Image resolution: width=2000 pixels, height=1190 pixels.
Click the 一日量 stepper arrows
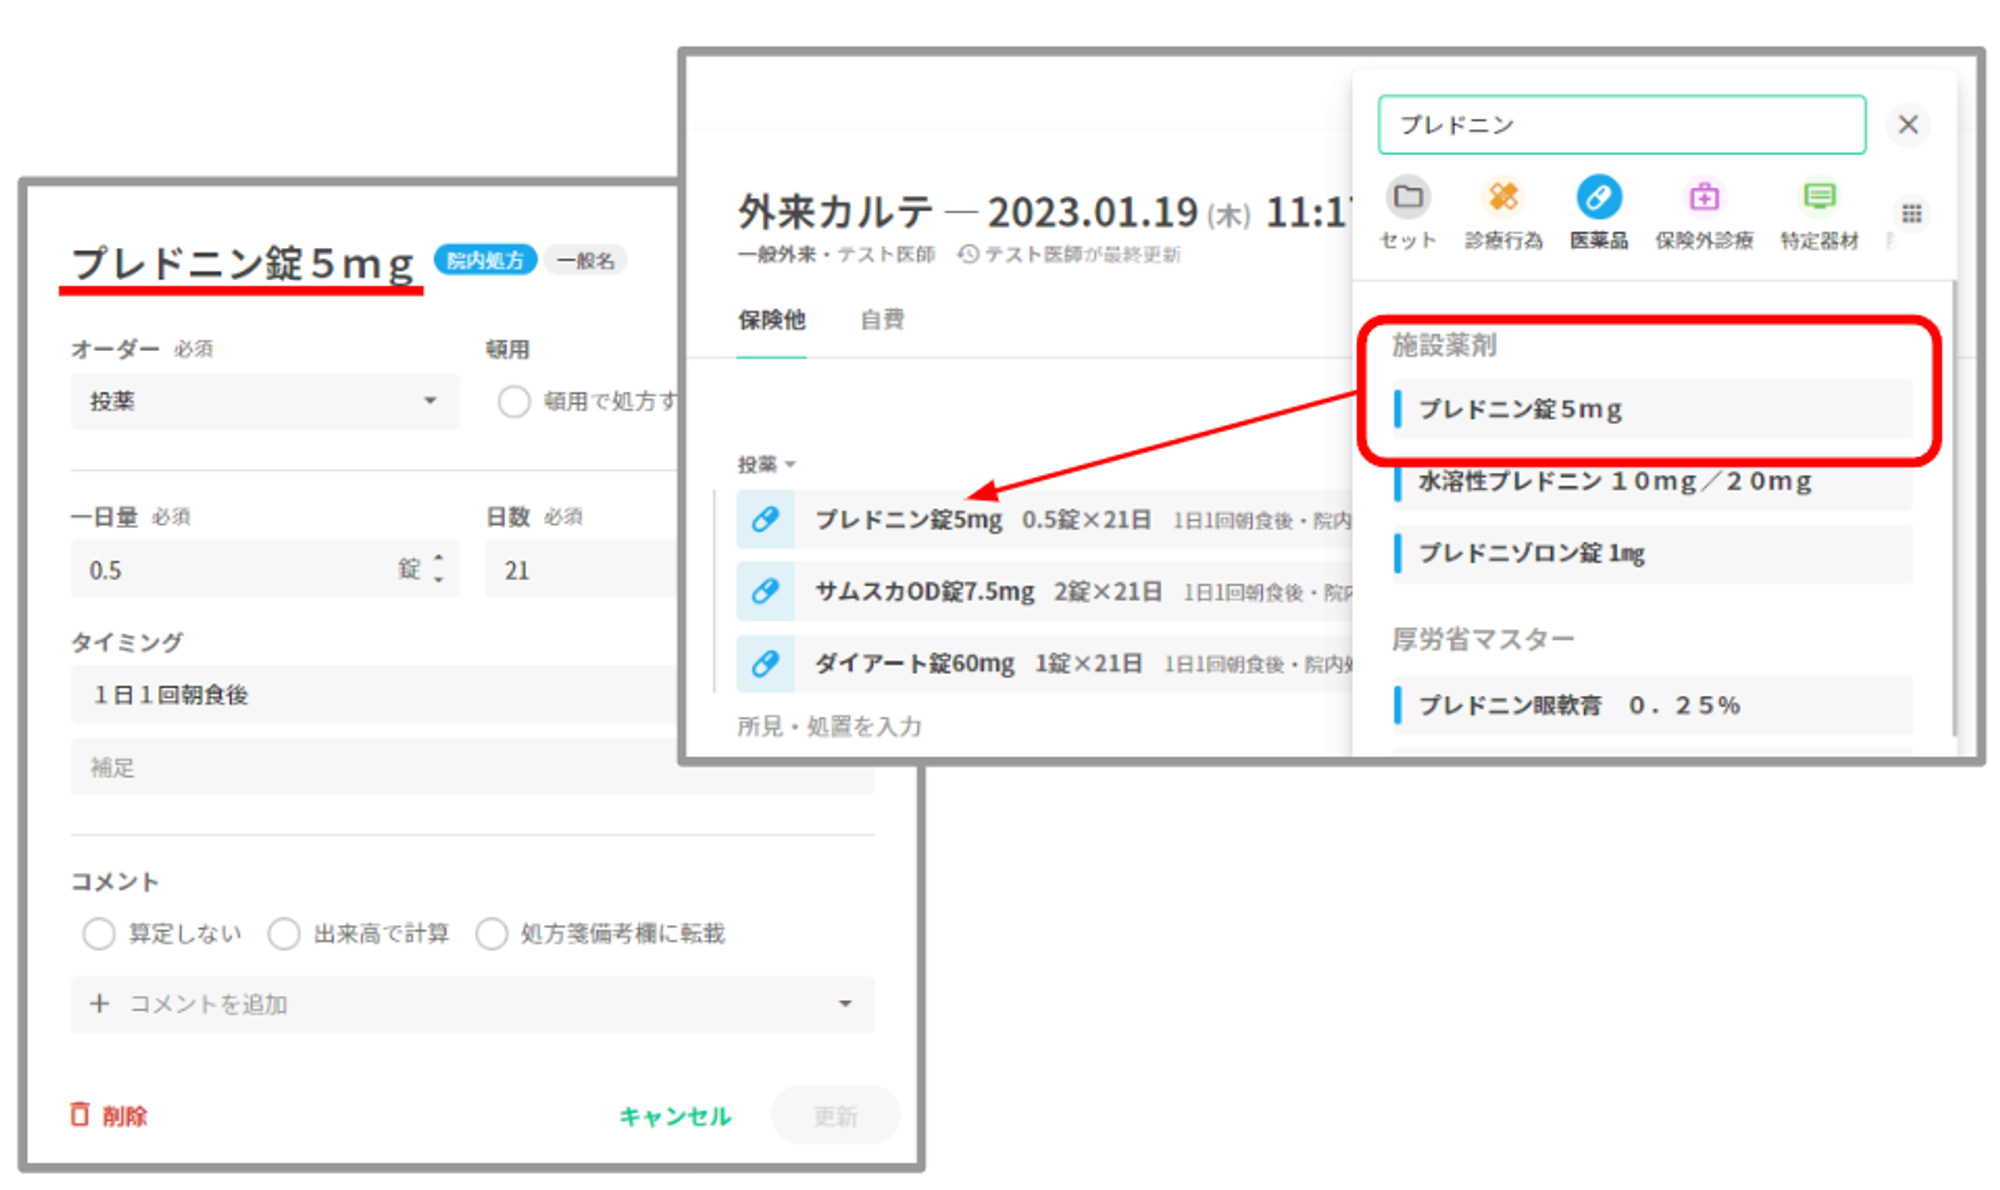pos(438,568)
